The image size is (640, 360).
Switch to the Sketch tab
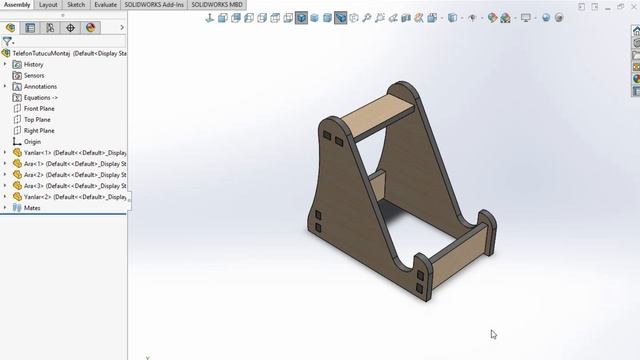(x=76, y=5)
